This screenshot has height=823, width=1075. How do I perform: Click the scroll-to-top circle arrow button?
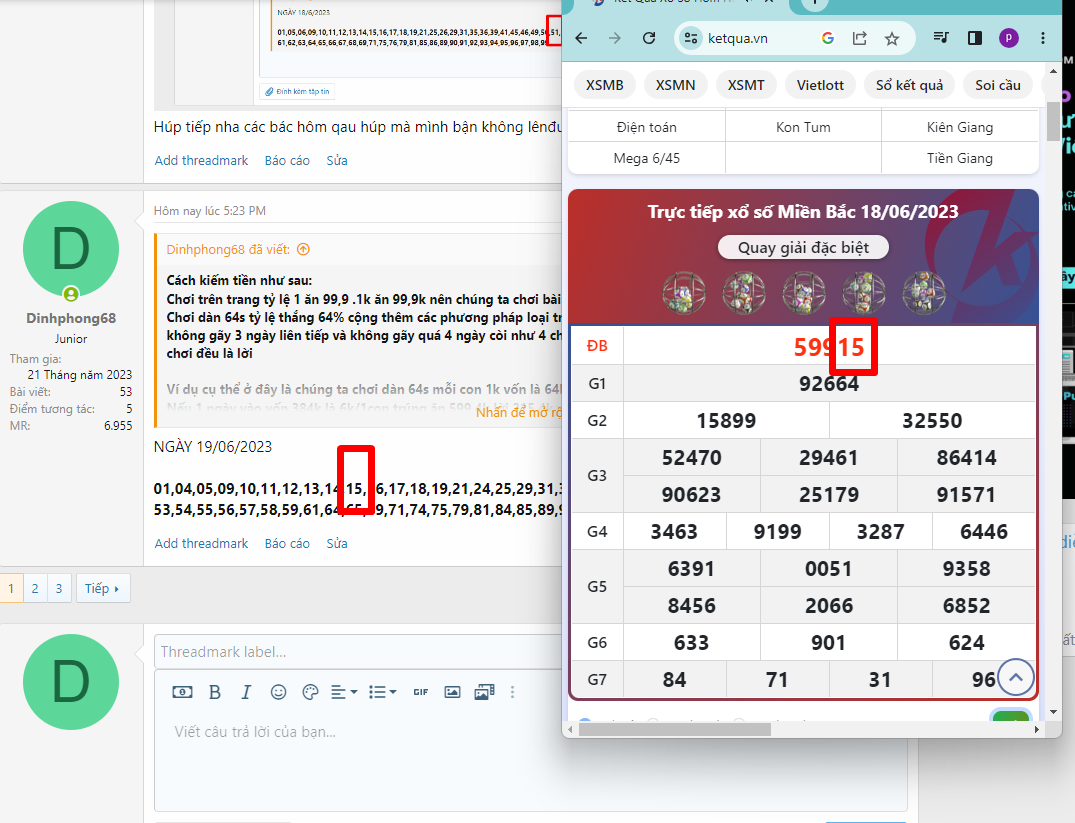[x=1015, y=677]
